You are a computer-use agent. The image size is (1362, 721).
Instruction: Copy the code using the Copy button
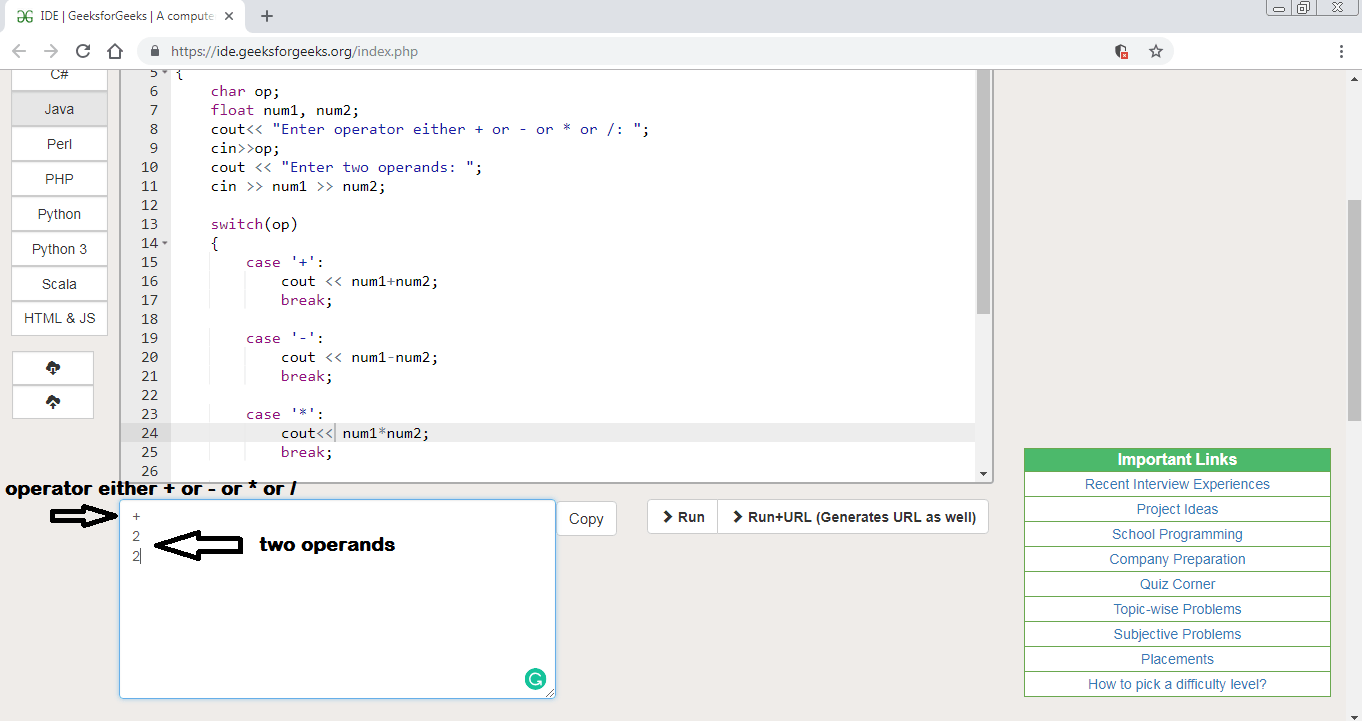[x=586, y=518]
